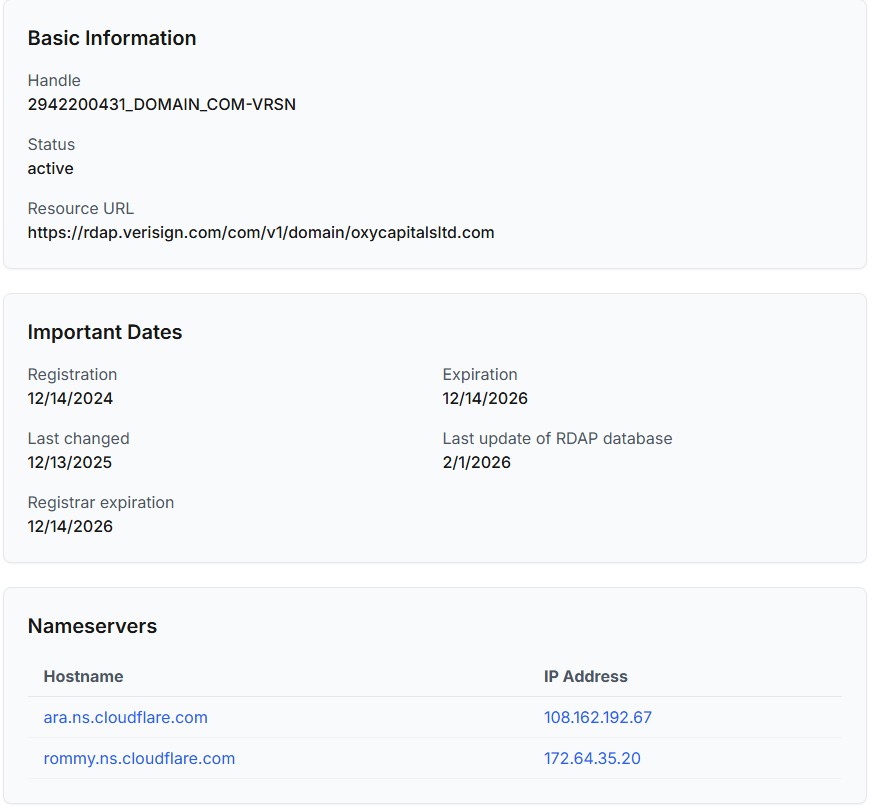The image size is (872, 810).
Task: Click the Hostname column header
Action: click(83, 676)
